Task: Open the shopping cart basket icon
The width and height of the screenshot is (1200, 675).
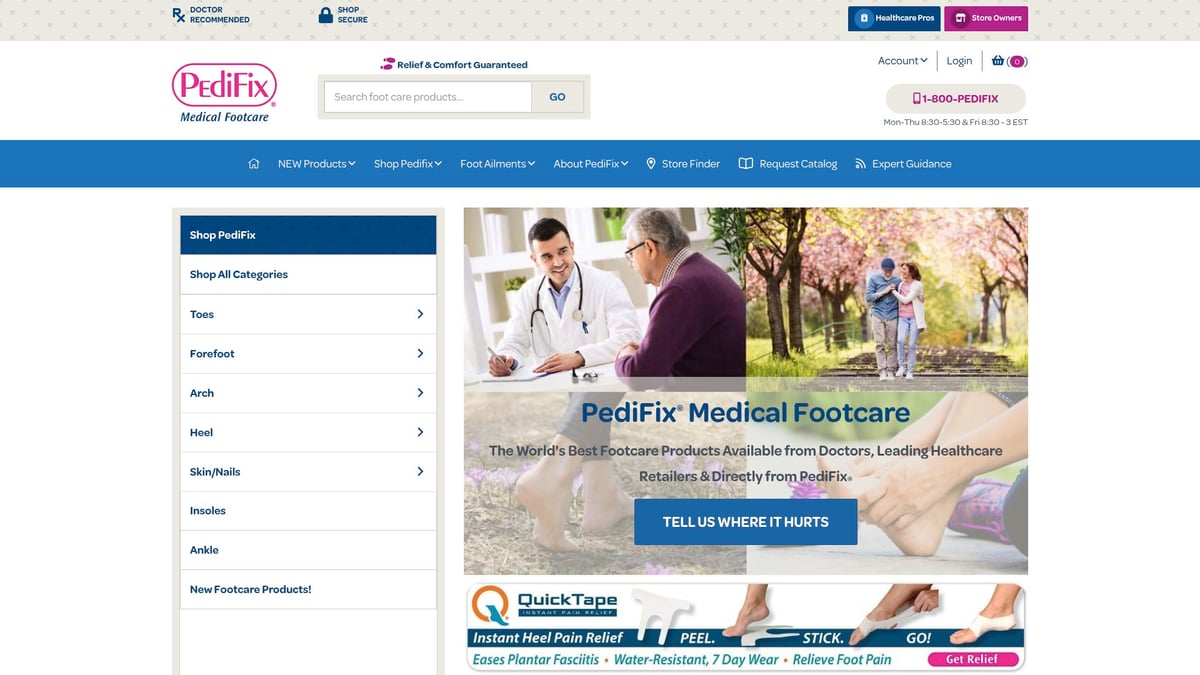Action: 998,61
